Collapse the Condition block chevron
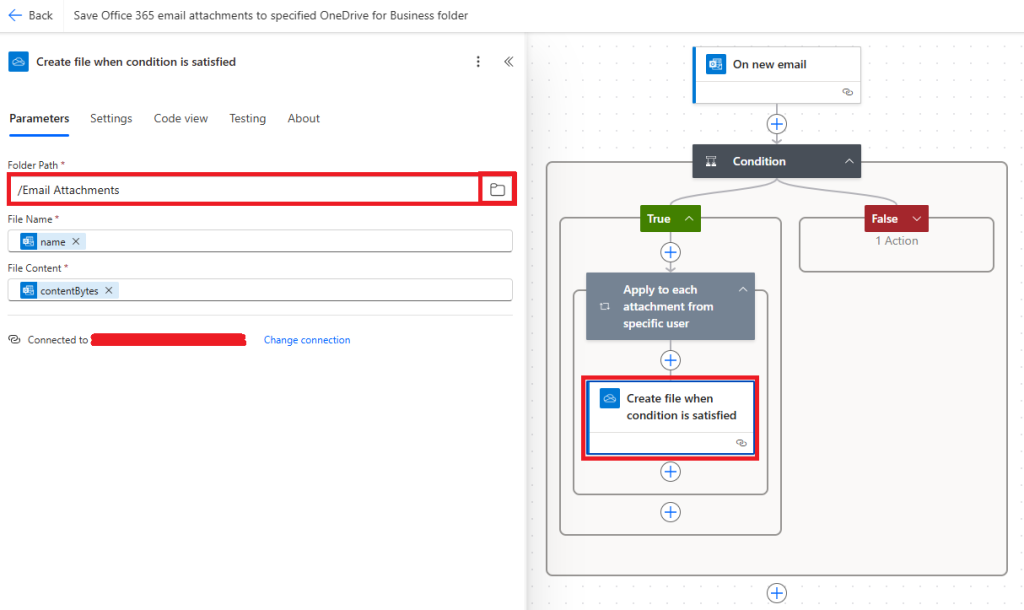The image size is (1024, 610). pos(848,161)
